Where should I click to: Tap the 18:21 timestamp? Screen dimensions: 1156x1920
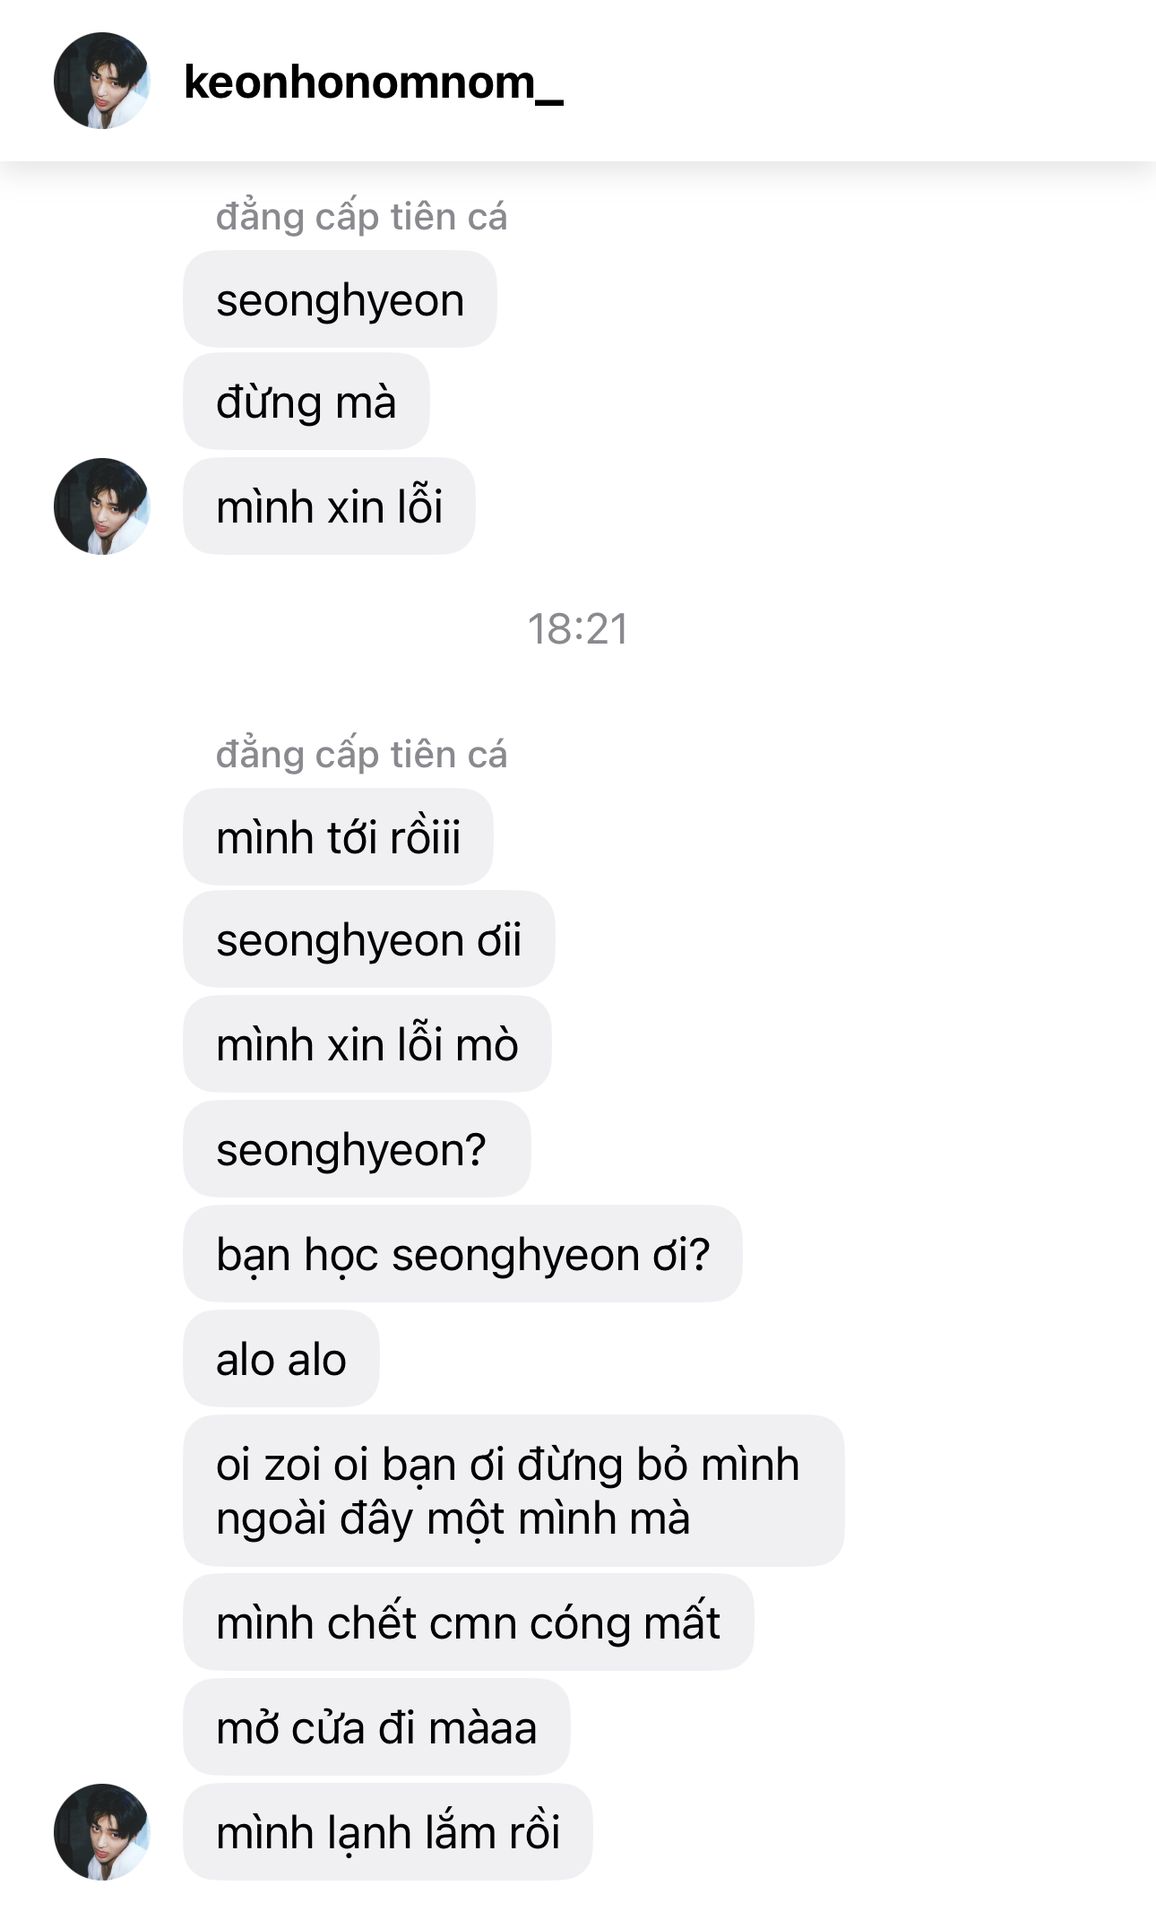(578, 629)
